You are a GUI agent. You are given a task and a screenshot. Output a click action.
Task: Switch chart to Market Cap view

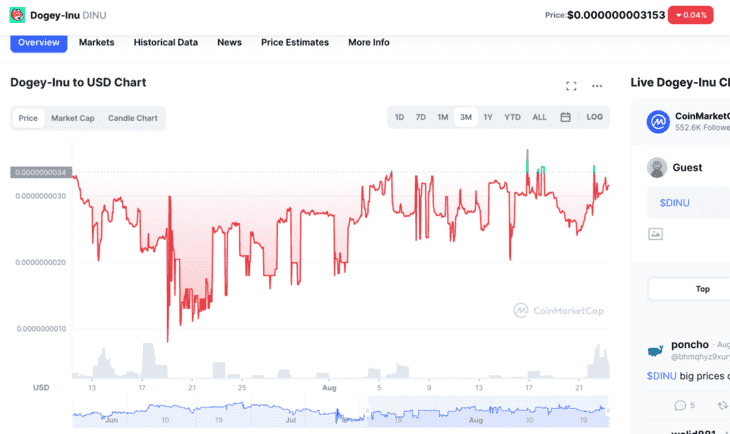click(x=73, y=118)
